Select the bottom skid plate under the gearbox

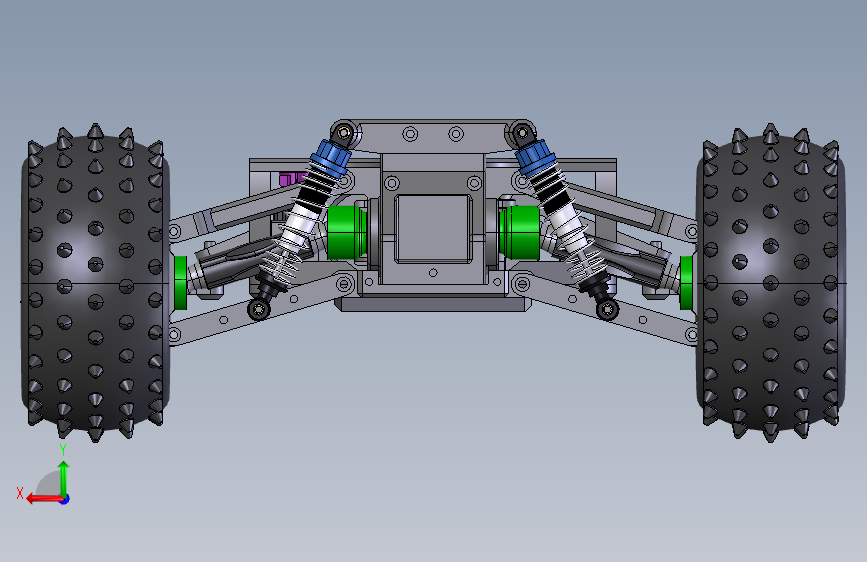(433, 304)
